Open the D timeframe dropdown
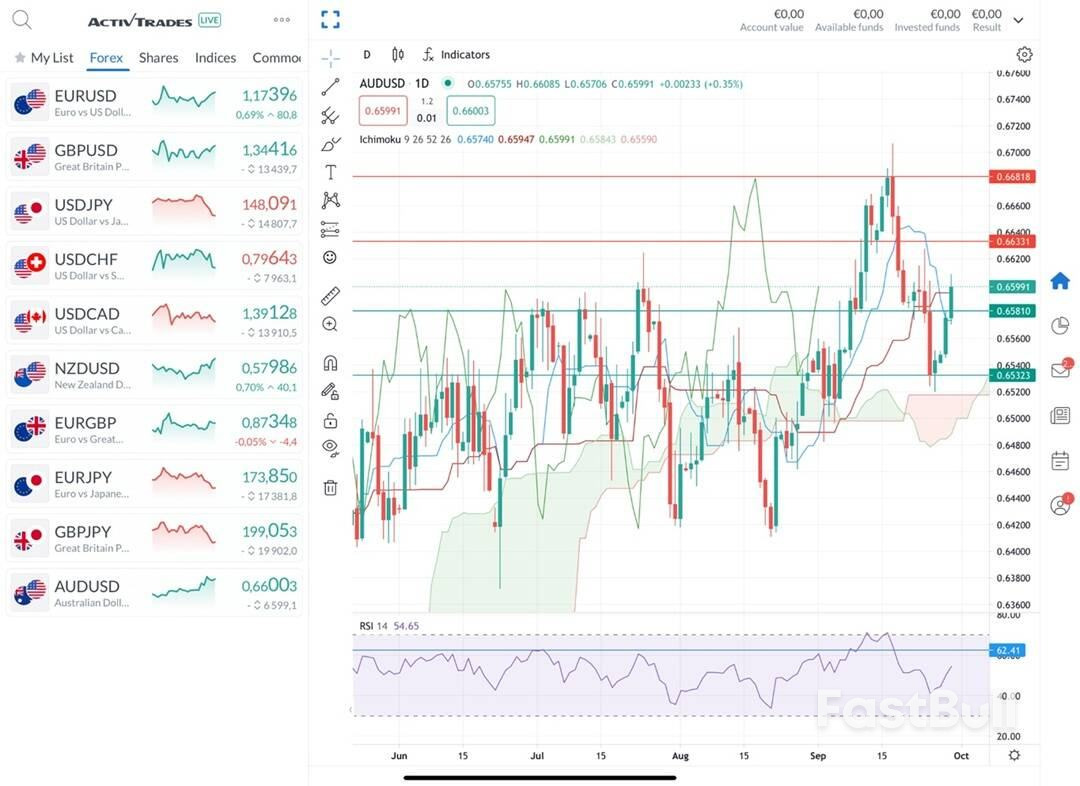This screenshot has width=1080, height=786. click(365, 55)
